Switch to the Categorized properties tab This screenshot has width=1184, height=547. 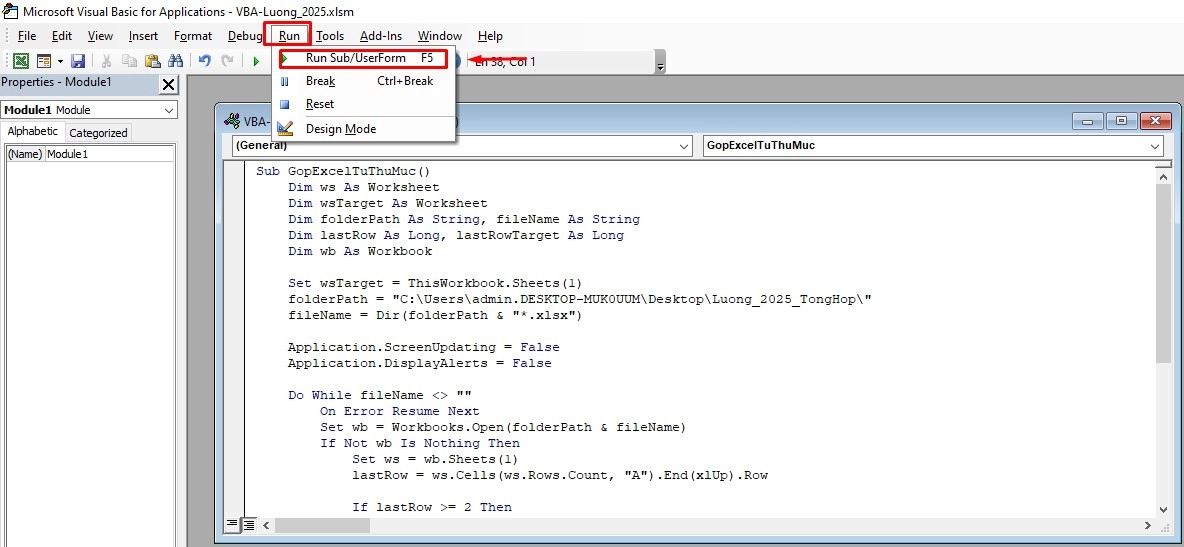98,132
